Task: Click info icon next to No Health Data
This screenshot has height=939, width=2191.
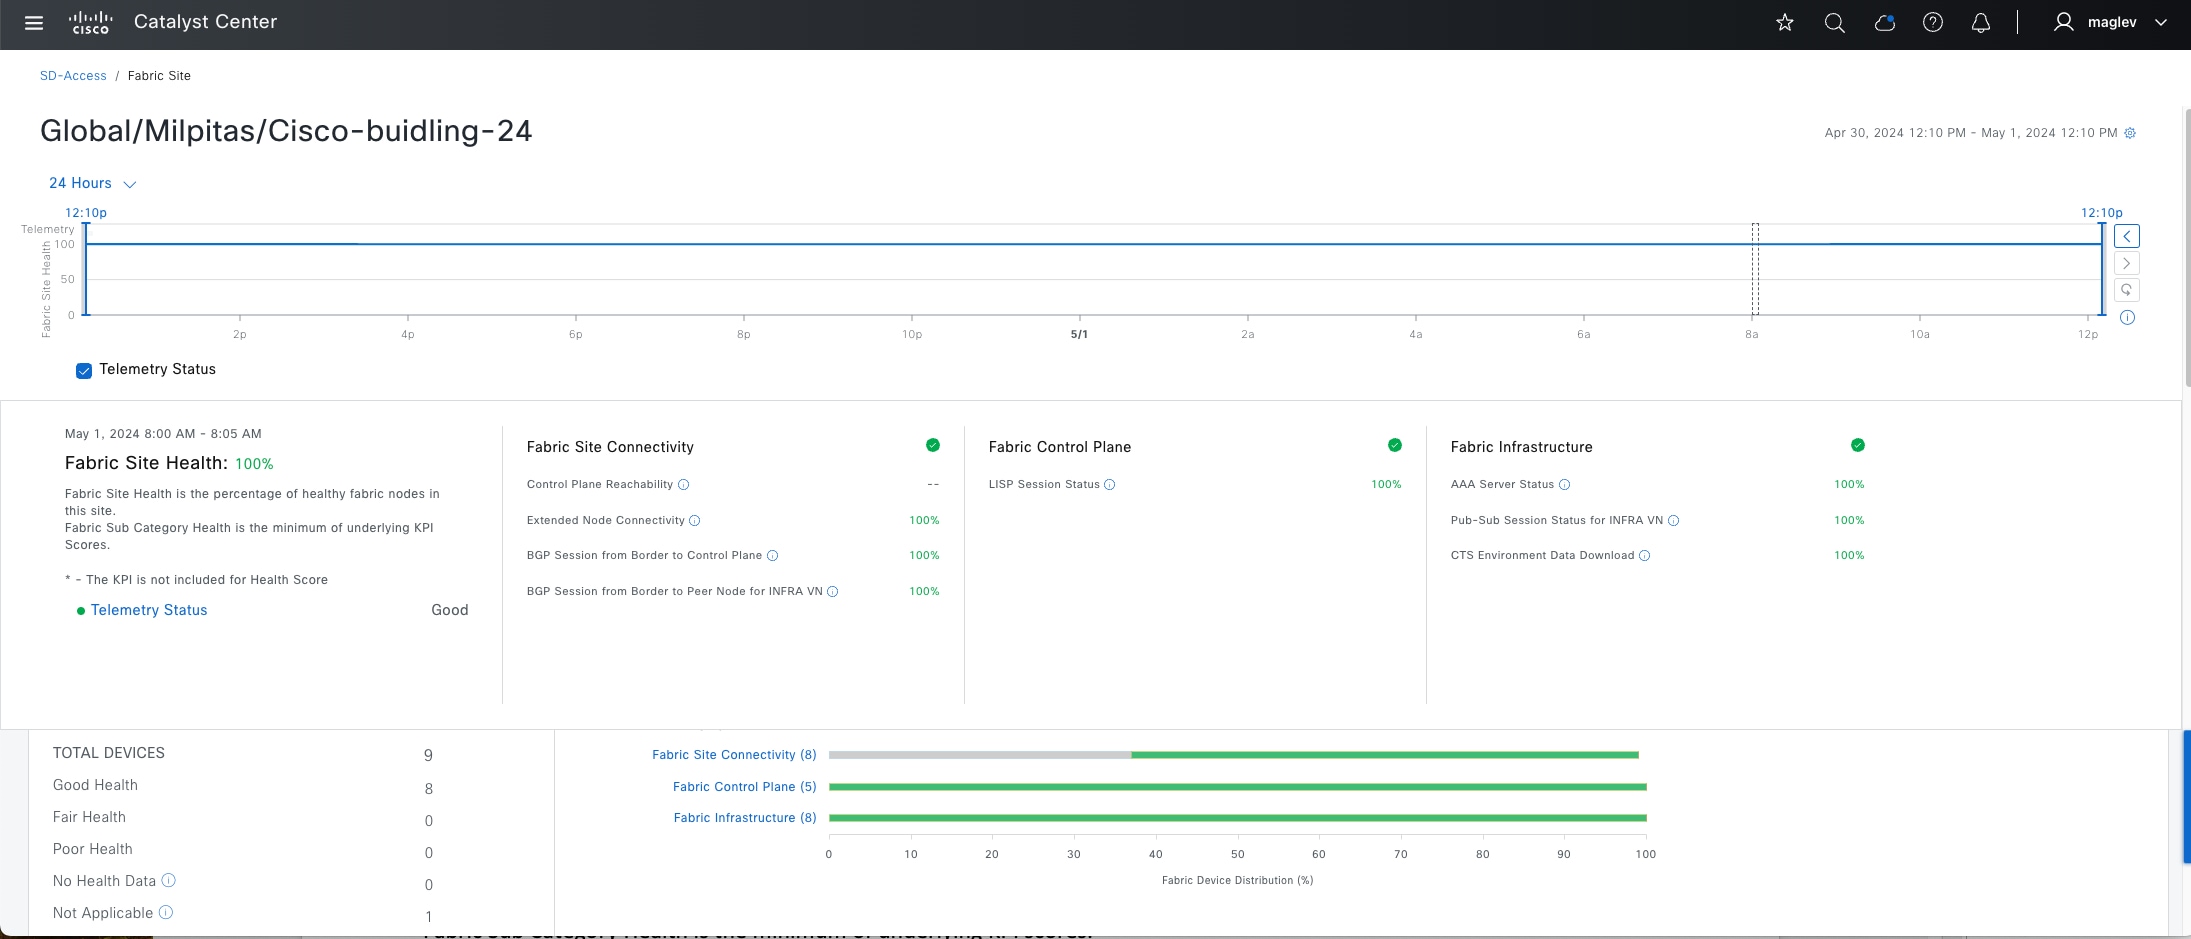Action: point(169,880)
